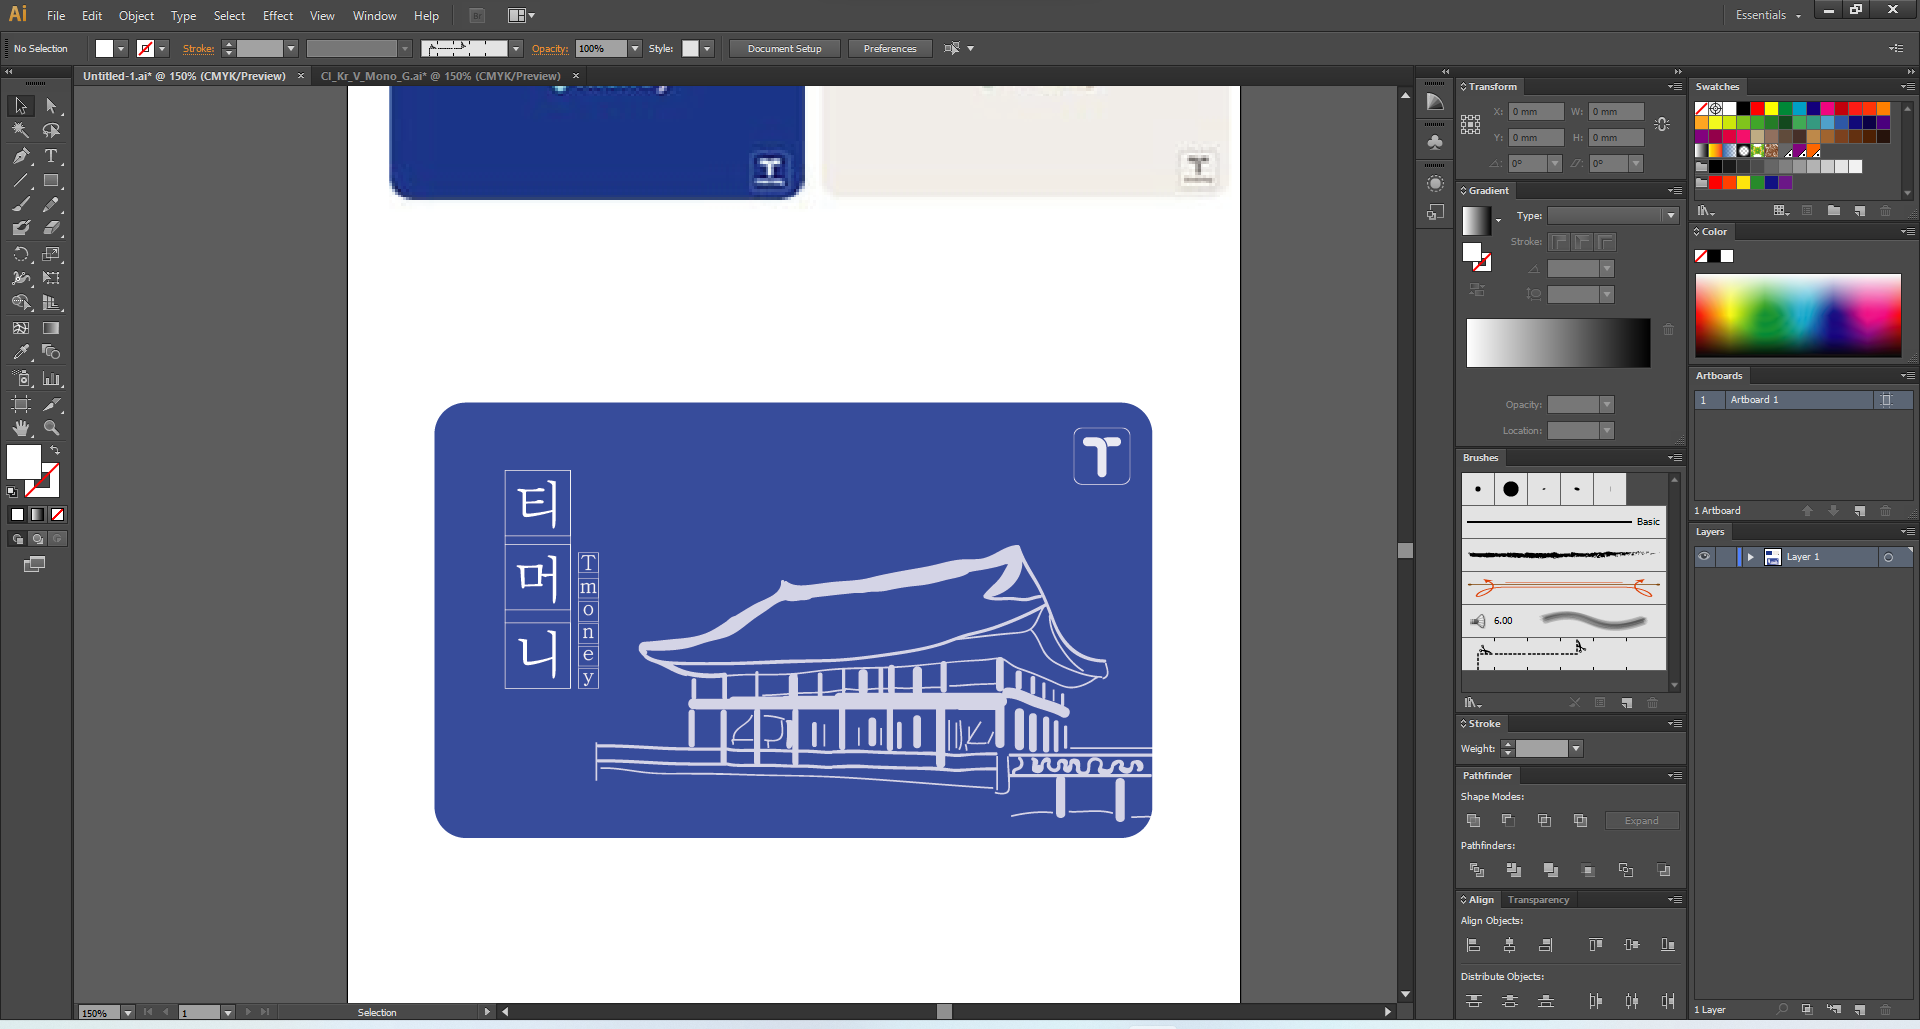Click Horizontal Align Left icon
1920x1029 pixels.
click(1473, 945)
